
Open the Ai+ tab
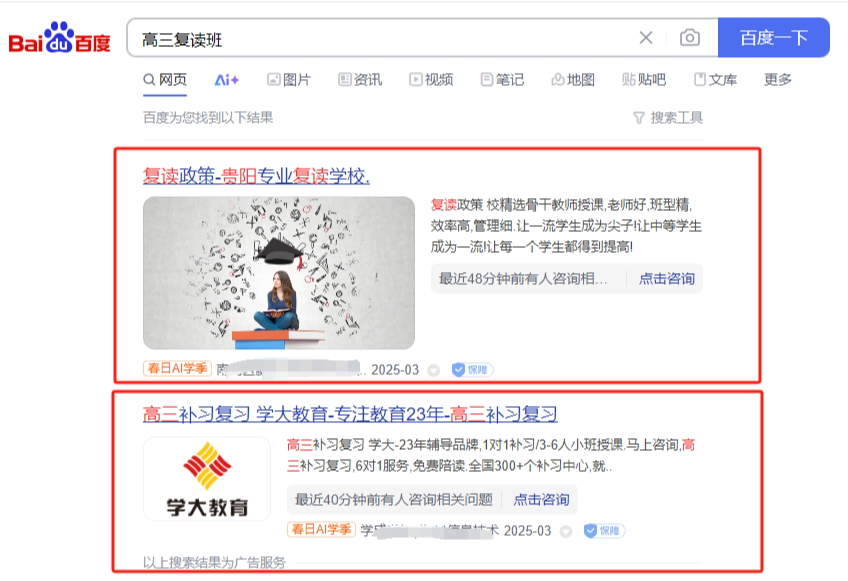click(x=227, y=80)
